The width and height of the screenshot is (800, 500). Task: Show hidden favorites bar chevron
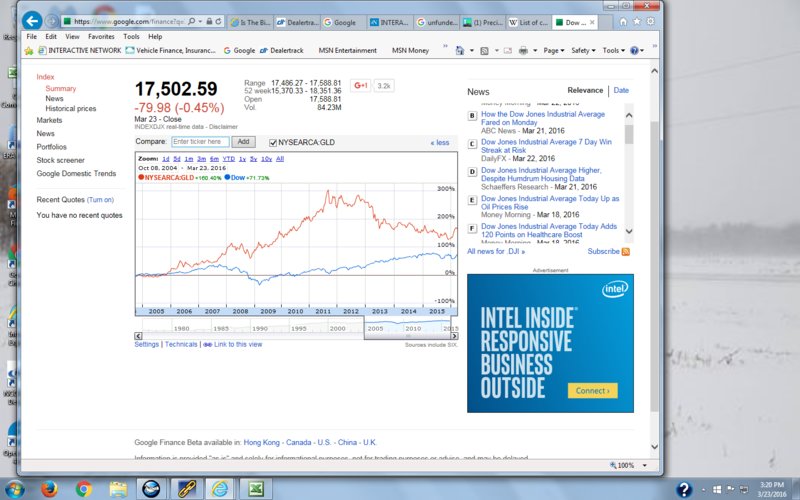445,47
